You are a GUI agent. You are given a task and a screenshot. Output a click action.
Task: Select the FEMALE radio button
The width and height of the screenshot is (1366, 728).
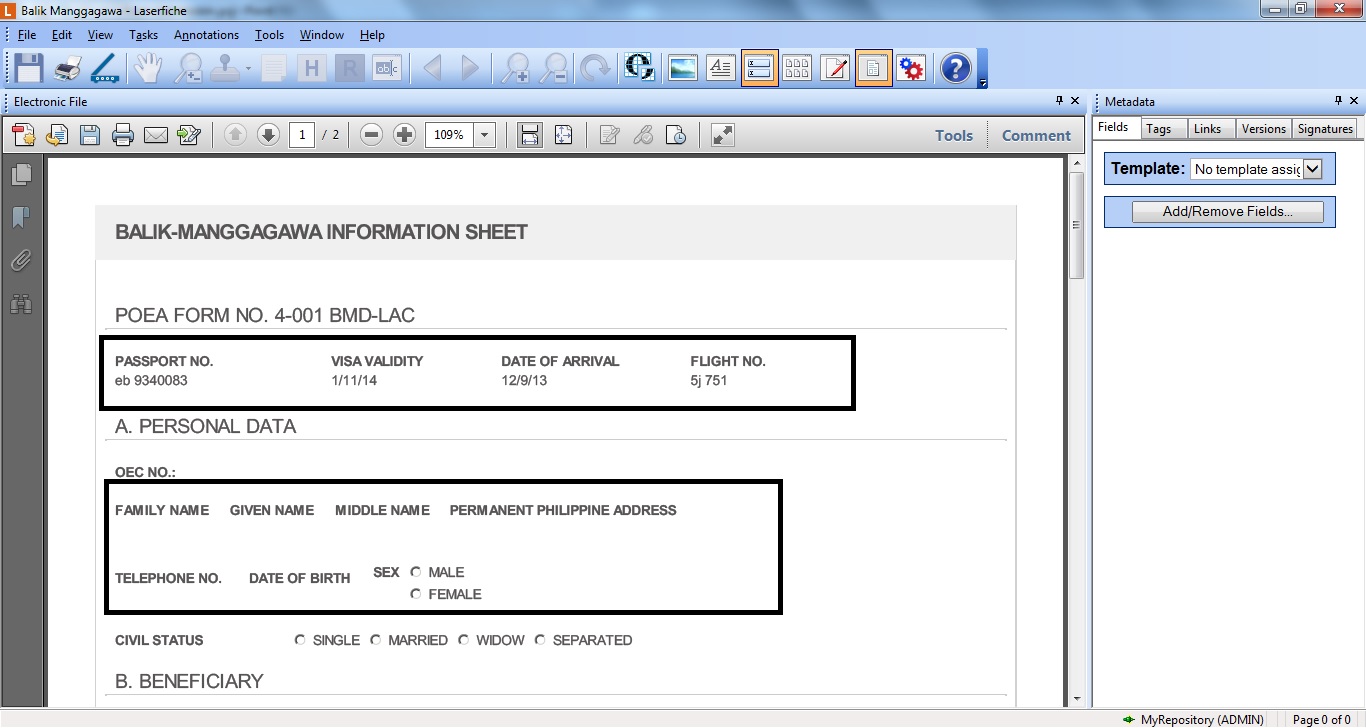click(416, 594)
